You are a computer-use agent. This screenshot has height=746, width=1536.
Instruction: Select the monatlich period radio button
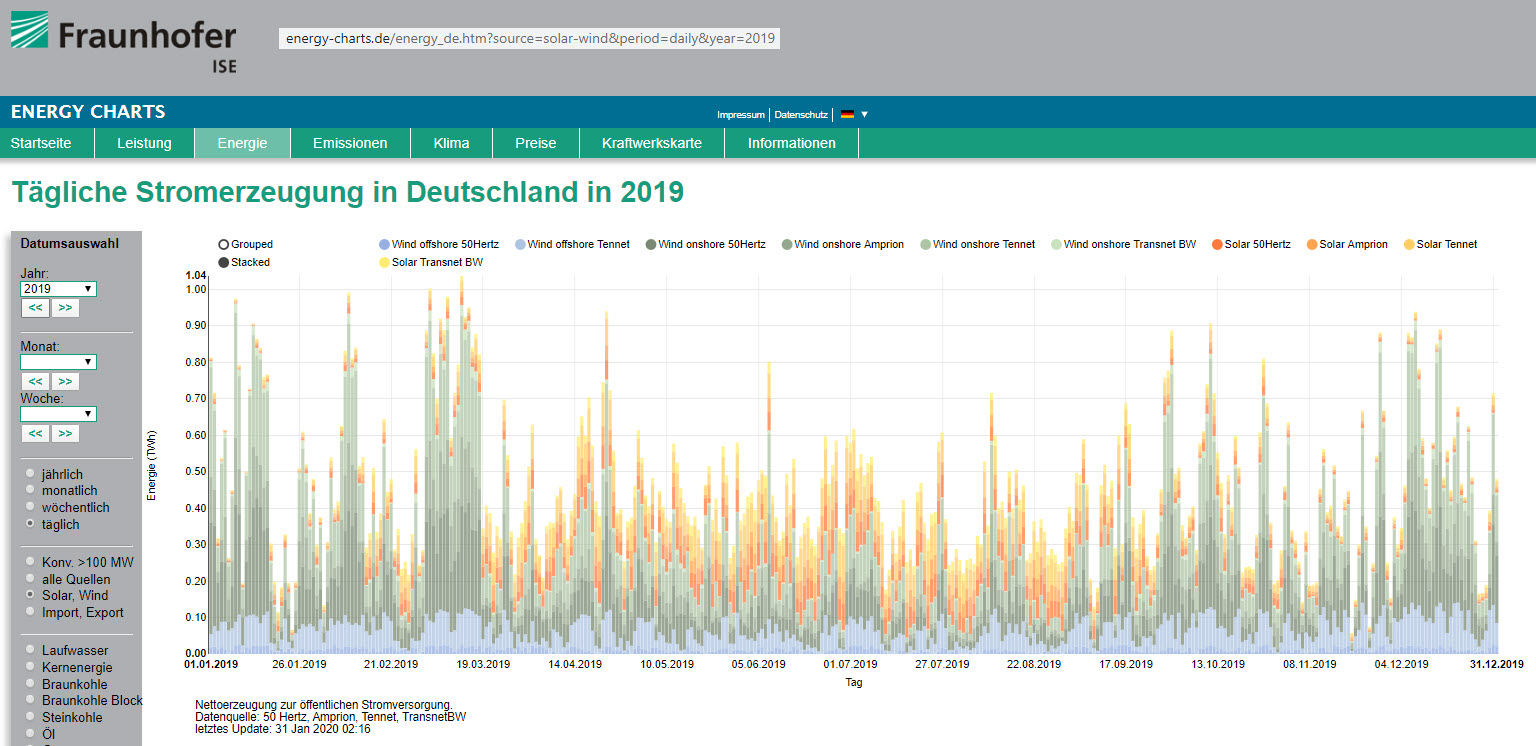coord(30,491)
